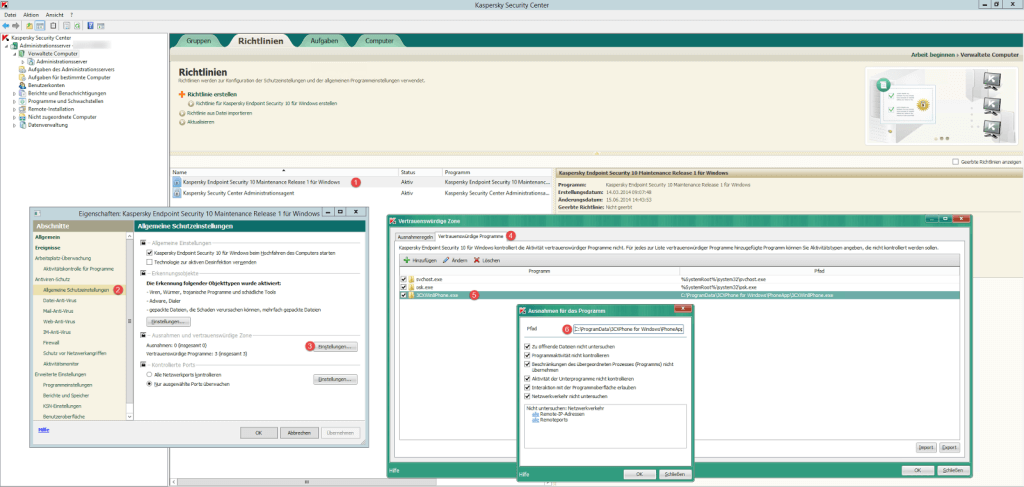This screenshot has height=487, width=1024.
Task: Click the red X Löschen icon
Action: [477, 260]
